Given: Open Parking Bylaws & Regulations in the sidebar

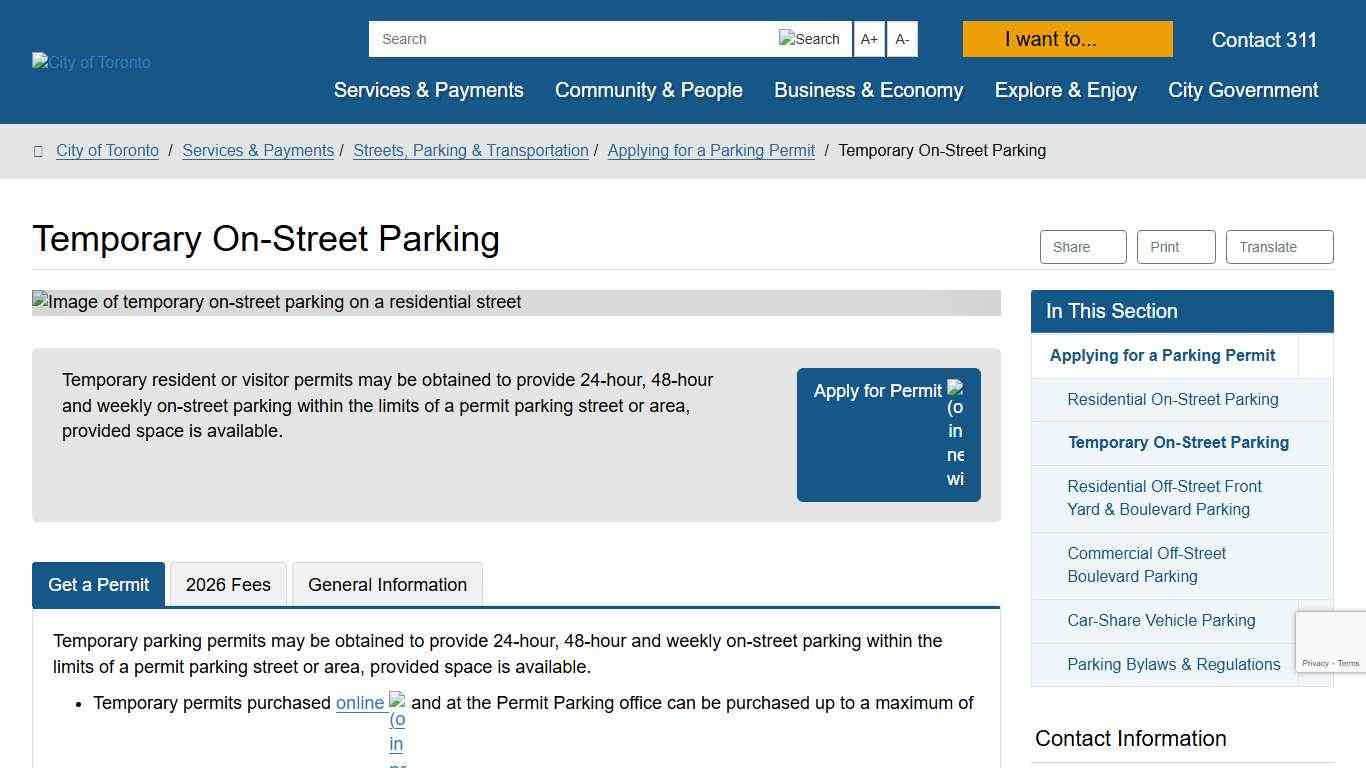Looking at the screenshot, I should tap(1173, 664).
